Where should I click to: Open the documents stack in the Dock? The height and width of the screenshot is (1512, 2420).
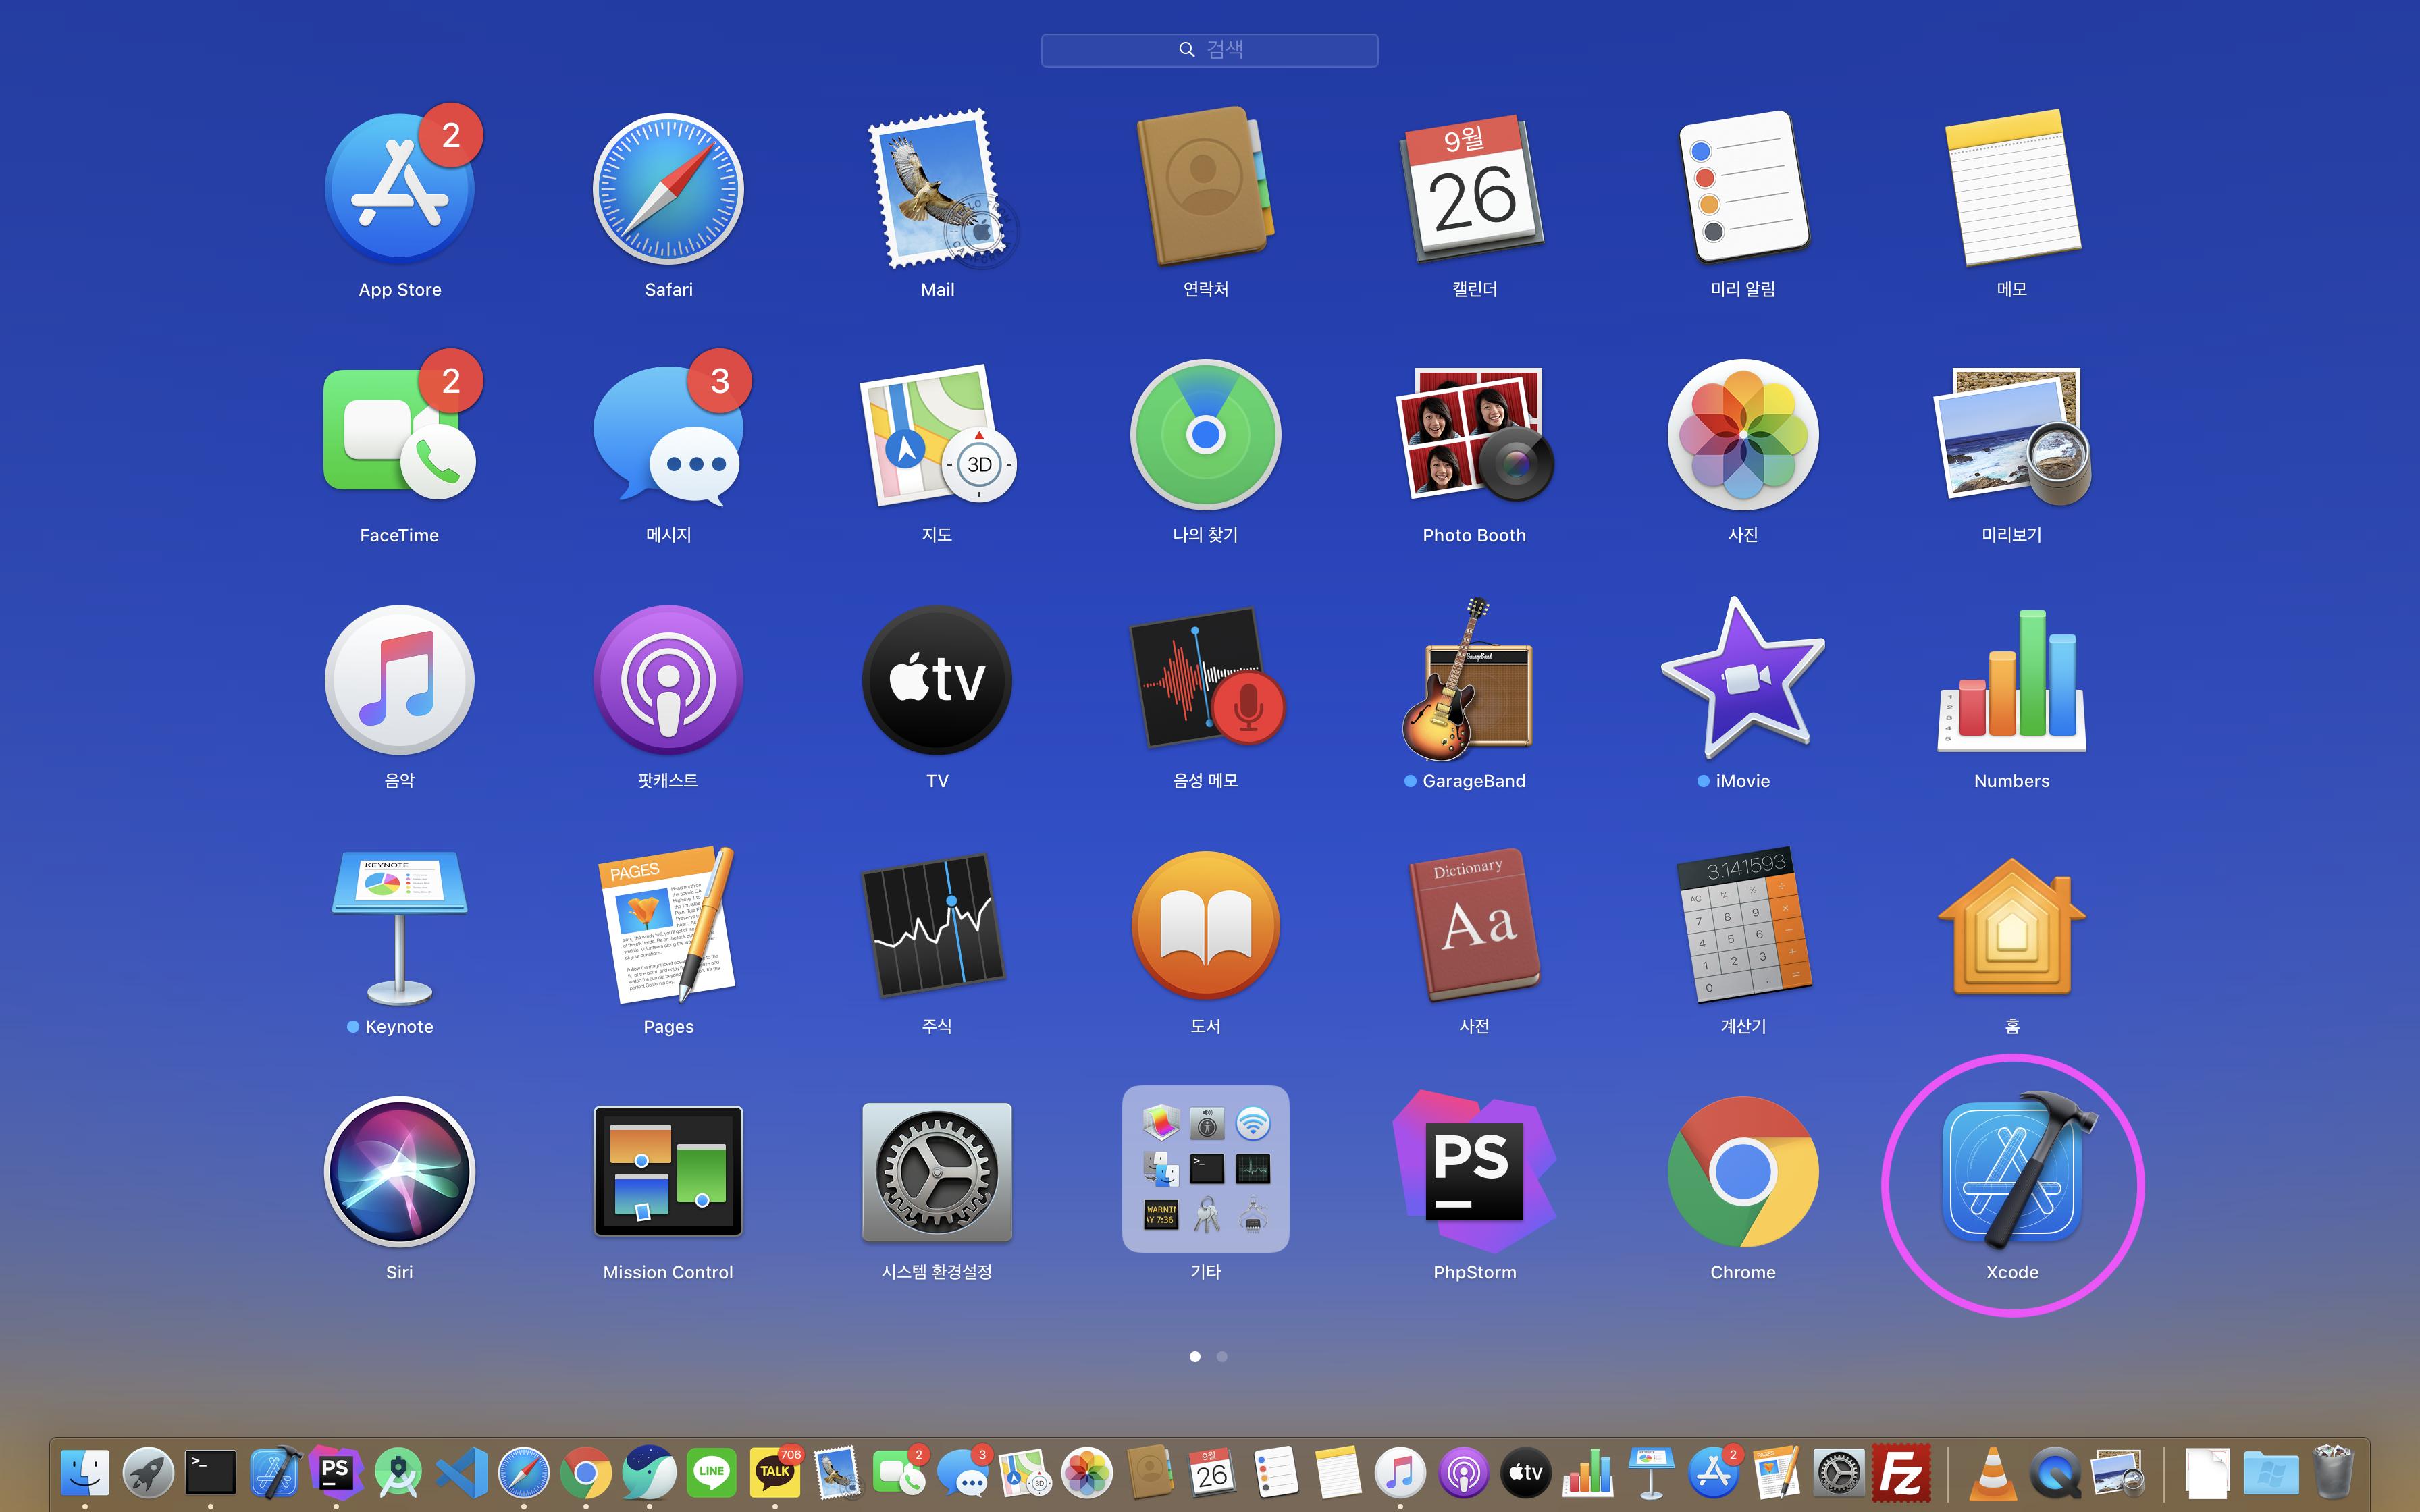coord(2208,1472)
